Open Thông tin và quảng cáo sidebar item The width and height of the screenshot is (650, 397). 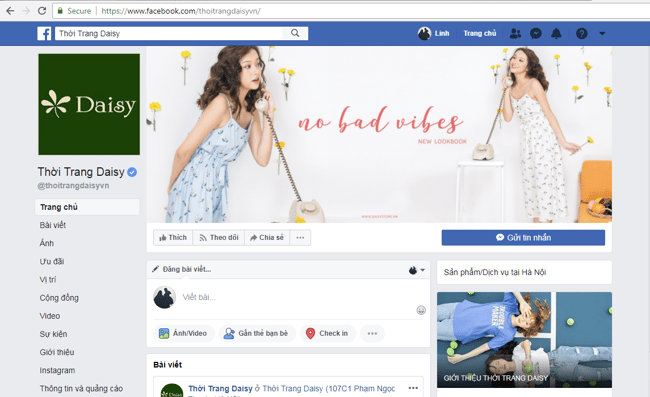[x=81, y=389]
